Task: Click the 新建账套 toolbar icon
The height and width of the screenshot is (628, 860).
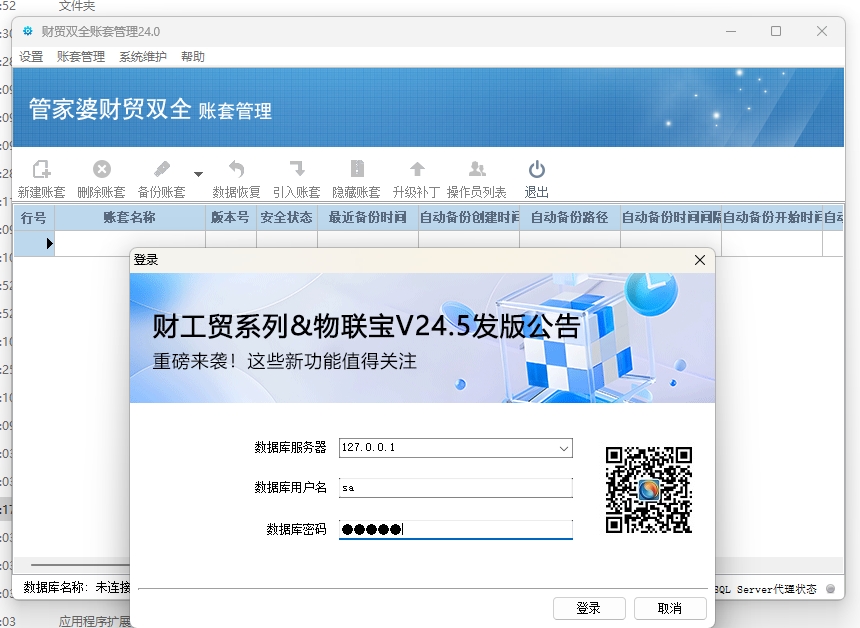Action: point(41,169)
